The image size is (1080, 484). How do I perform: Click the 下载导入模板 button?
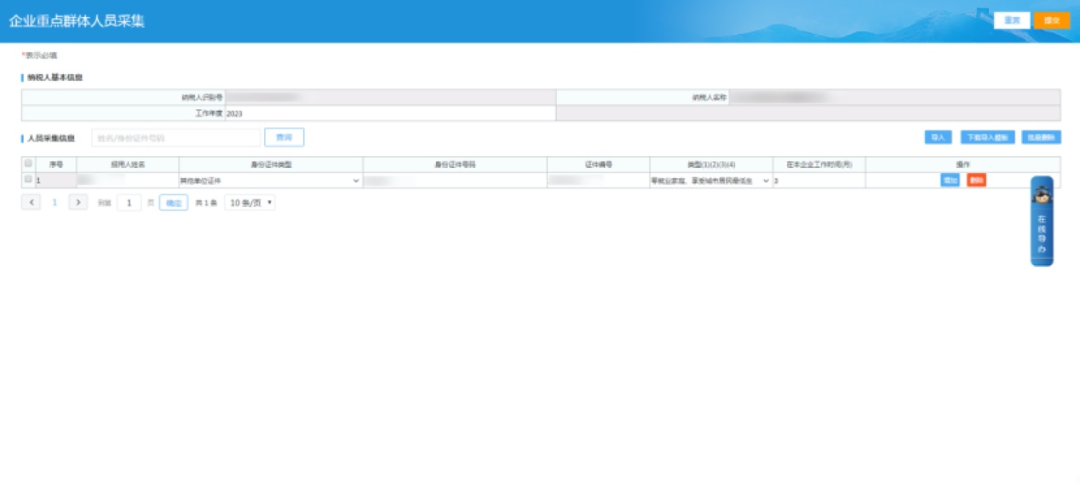click(x=988, y=138)
